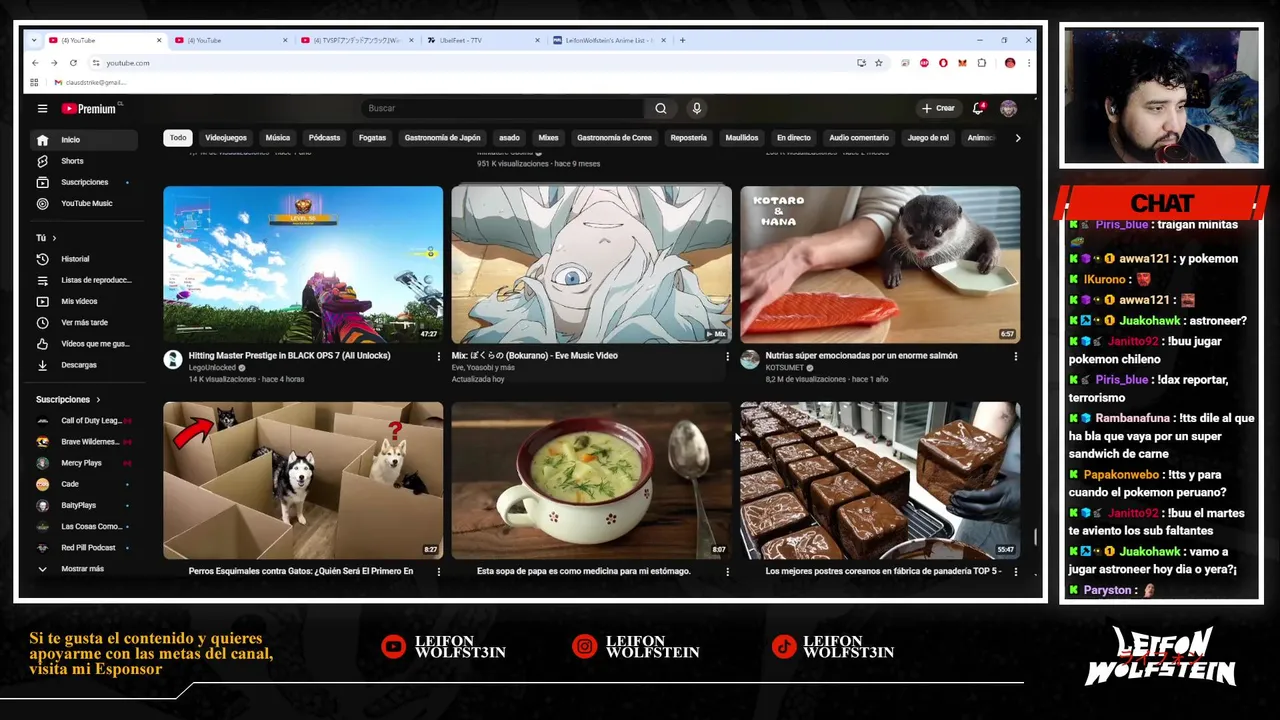Open options menu for Nutrias salmón video

[x=1016, y=356]
